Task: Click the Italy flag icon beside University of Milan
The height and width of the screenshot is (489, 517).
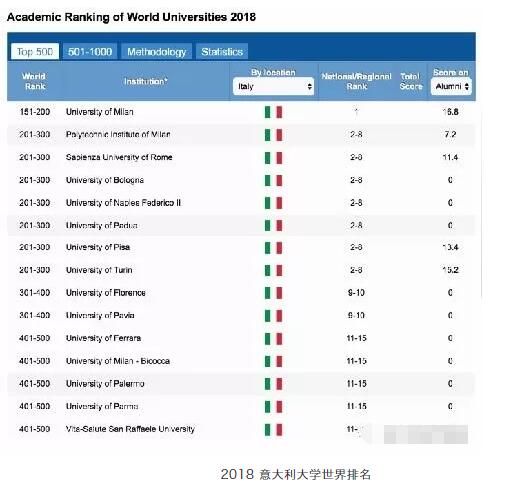Action: point(273,112)
